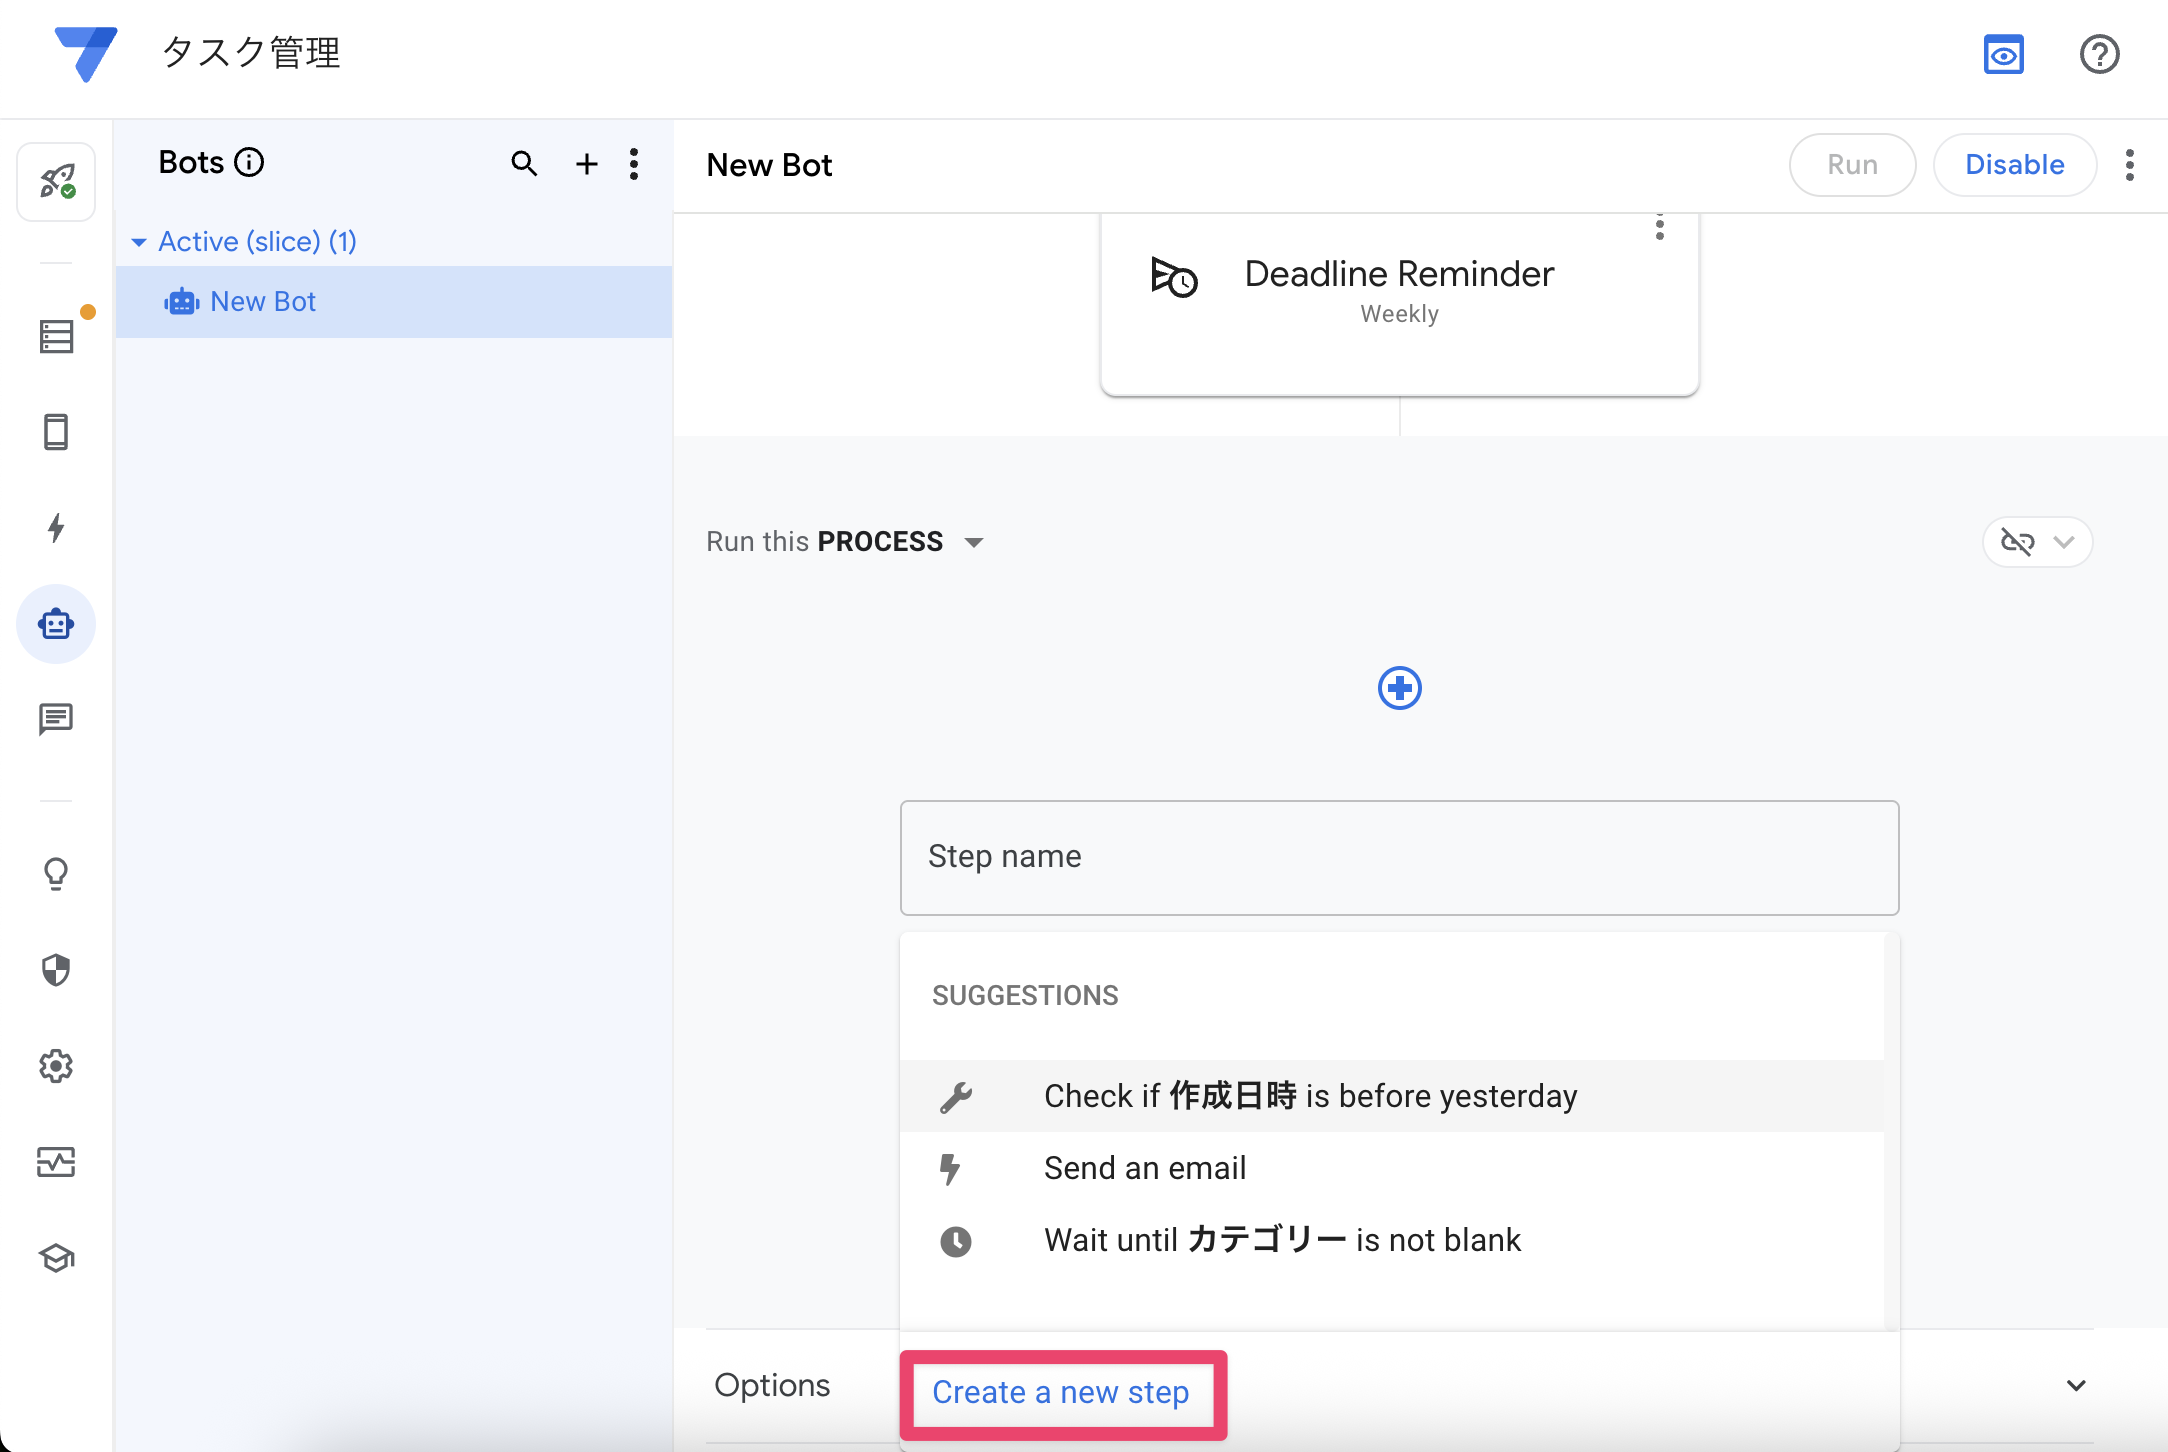Image resolution: width=2168 pixels, height=1452 pixels.
Task: Toggle the unlink process button
Action: [x=2018, y=542]
